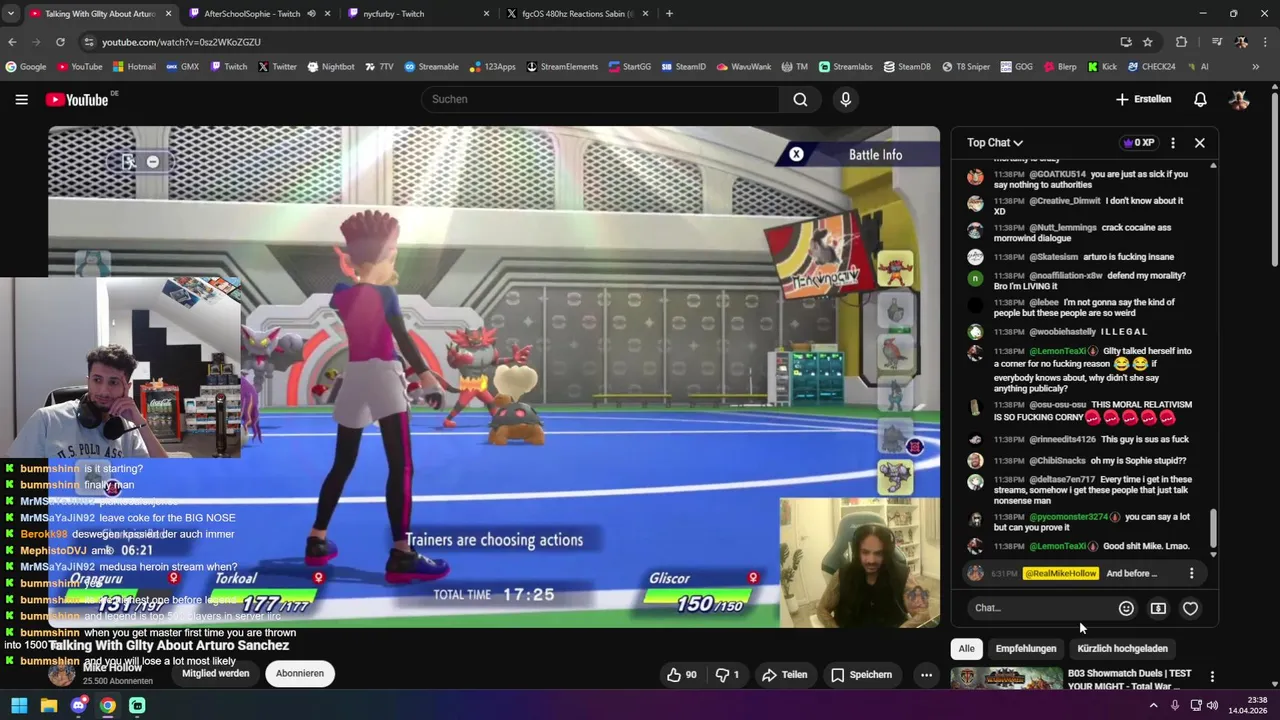Viewport: 1280px width, 720px height.
Task: Open options for B03 Showmatch Duels video
Action: pyautogui.click(x=1212, y=677)
